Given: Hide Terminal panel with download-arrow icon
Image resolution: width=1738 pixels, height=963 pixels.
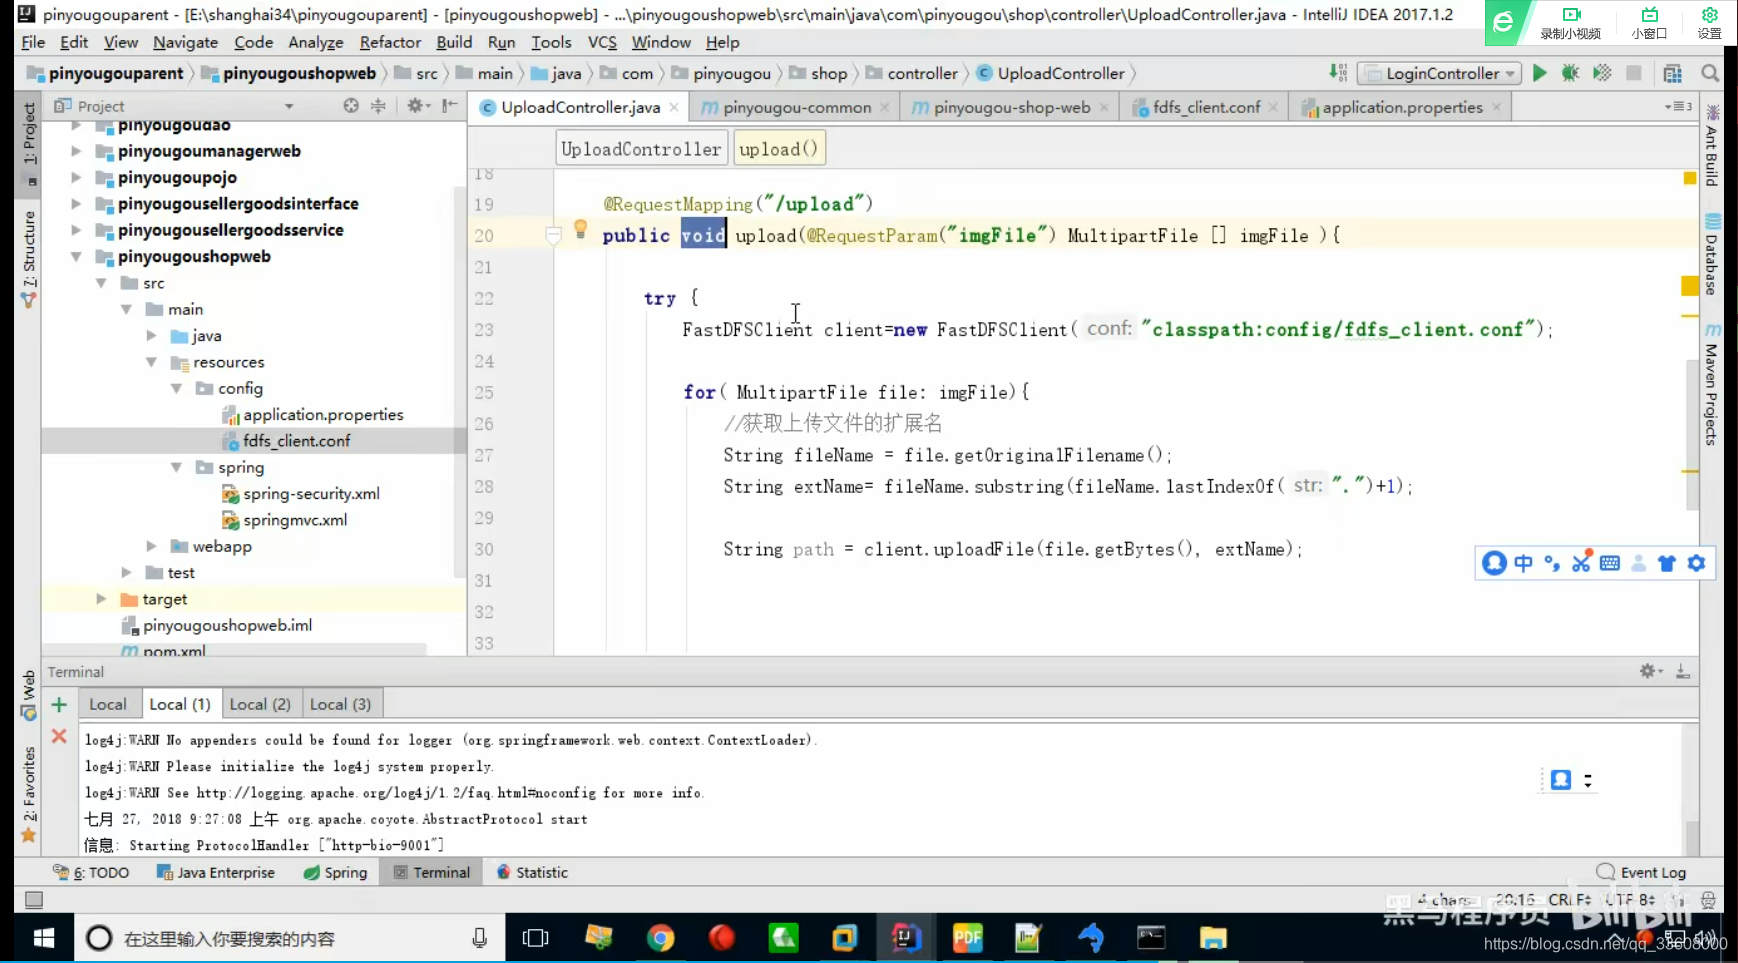Looking at the screenshot, I should pyautogui.click(x=1683, y=671).
